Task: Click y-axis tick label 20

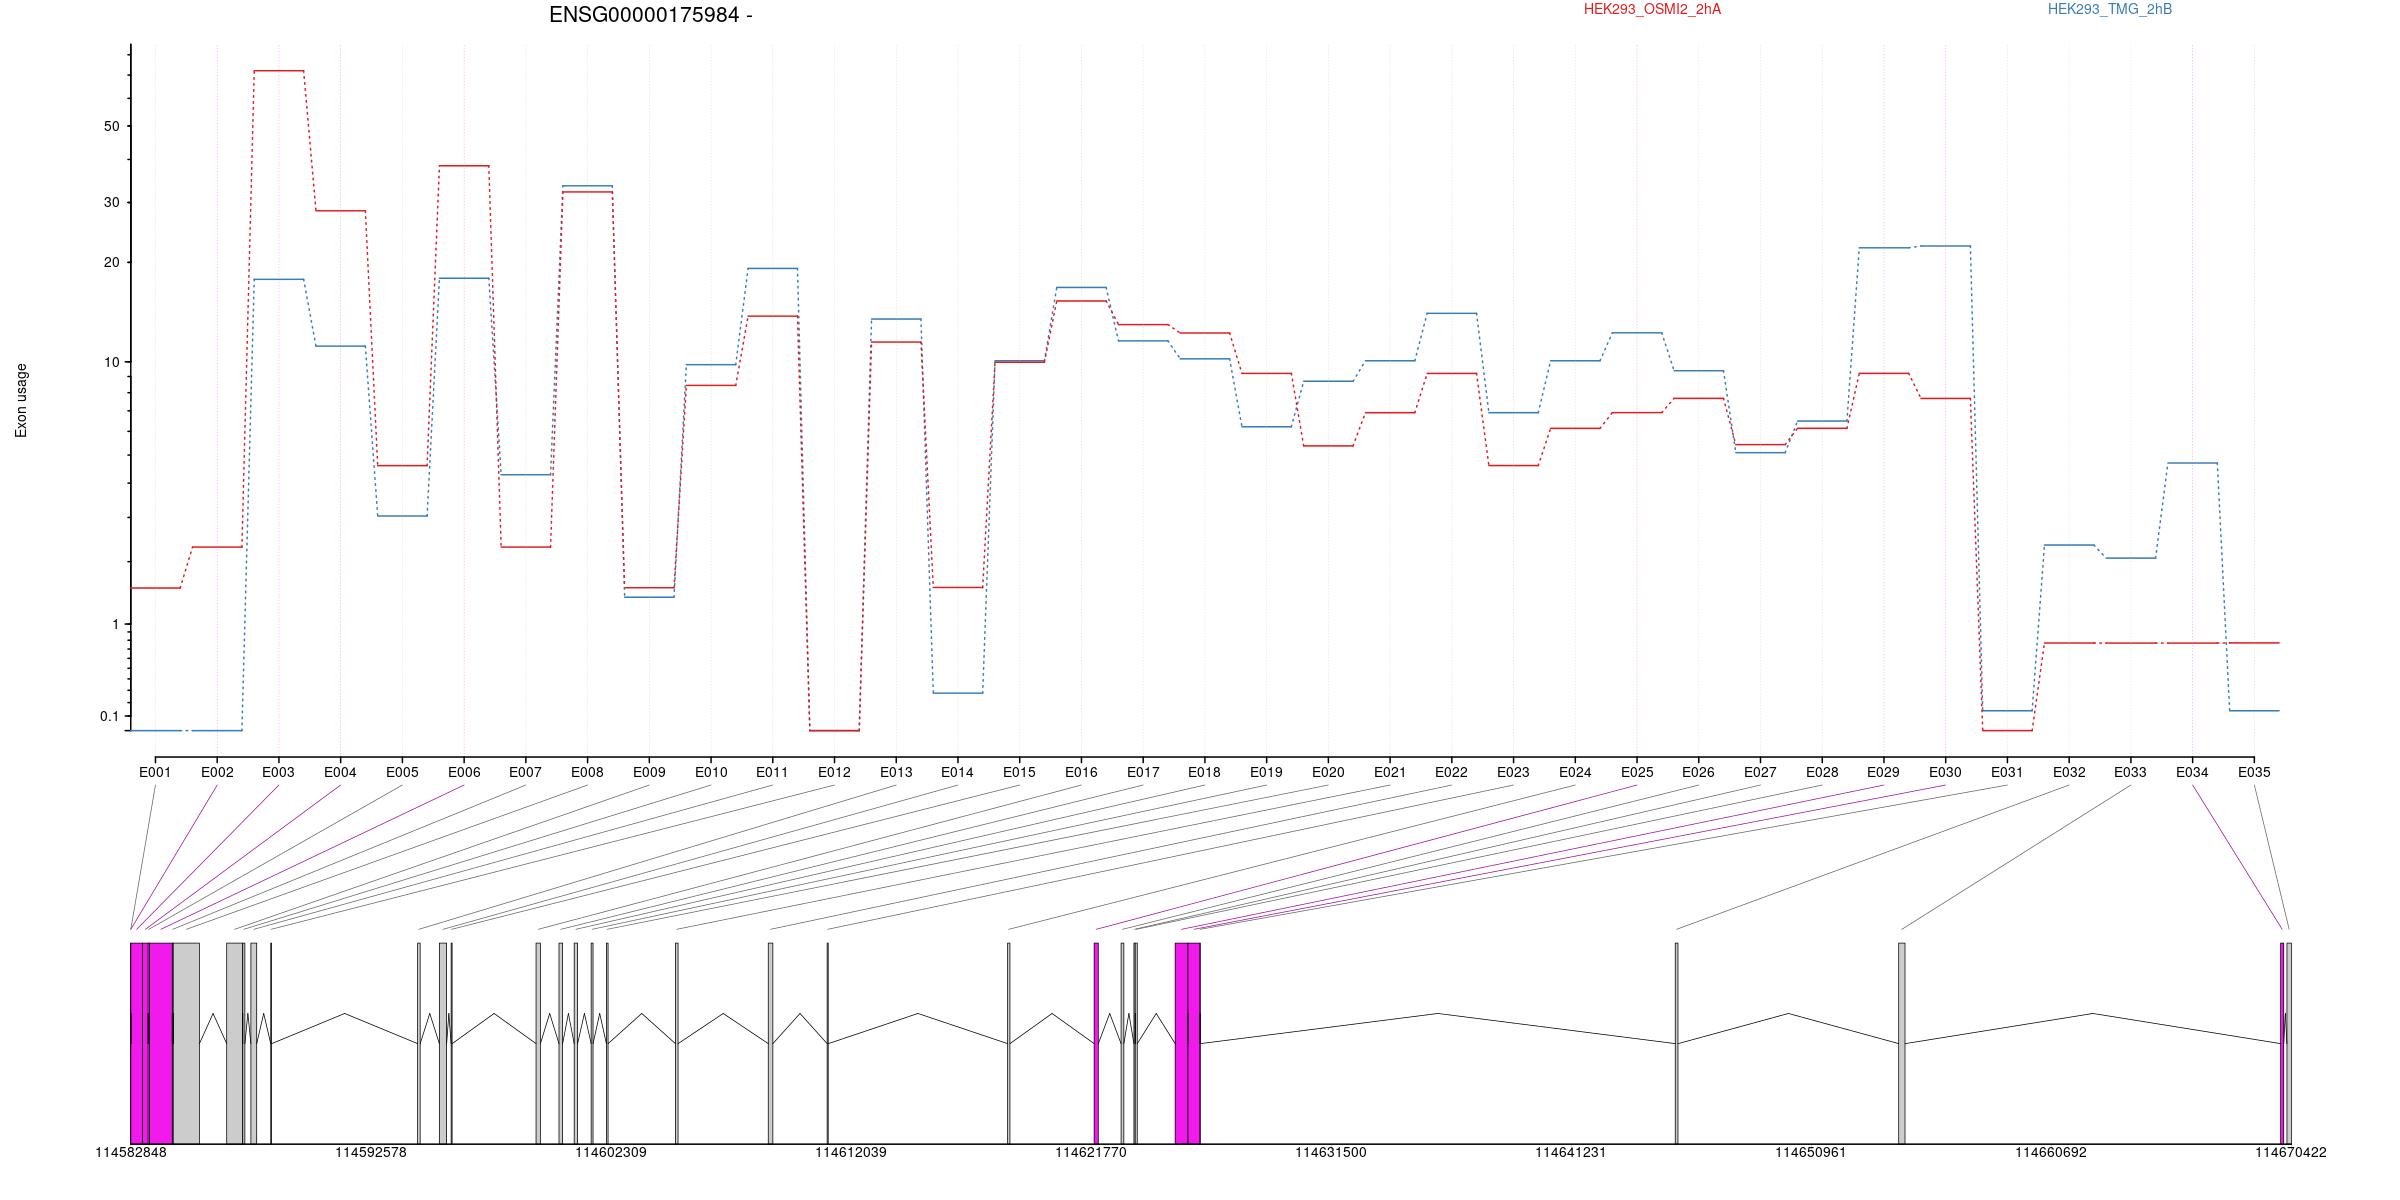Action: (111, 262)
